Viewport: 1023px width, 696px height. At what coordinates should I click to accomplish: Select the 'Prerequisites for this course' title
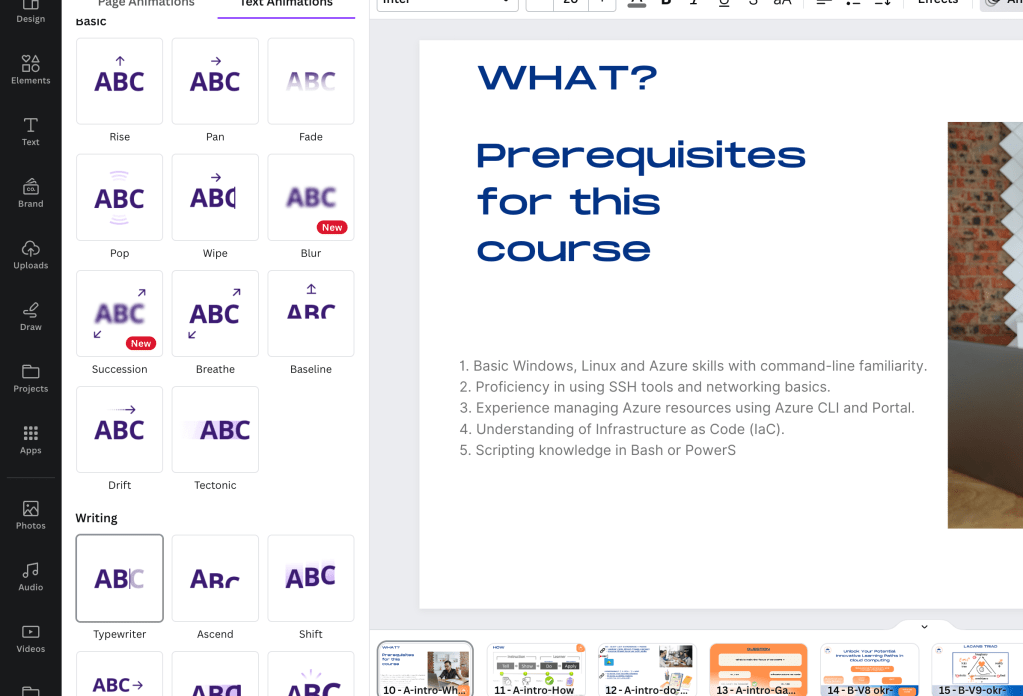tap(641, 202)
